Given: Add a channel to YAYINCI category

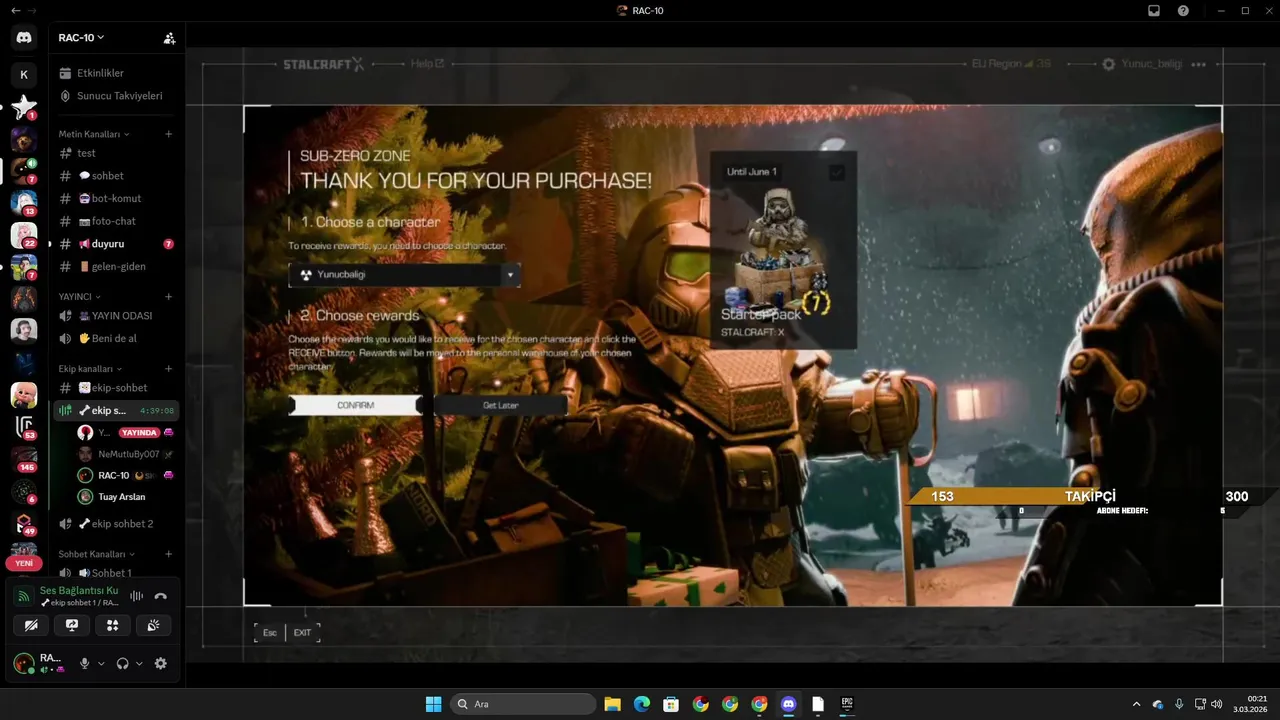Looking at the screenshot, I should point(169,297).
